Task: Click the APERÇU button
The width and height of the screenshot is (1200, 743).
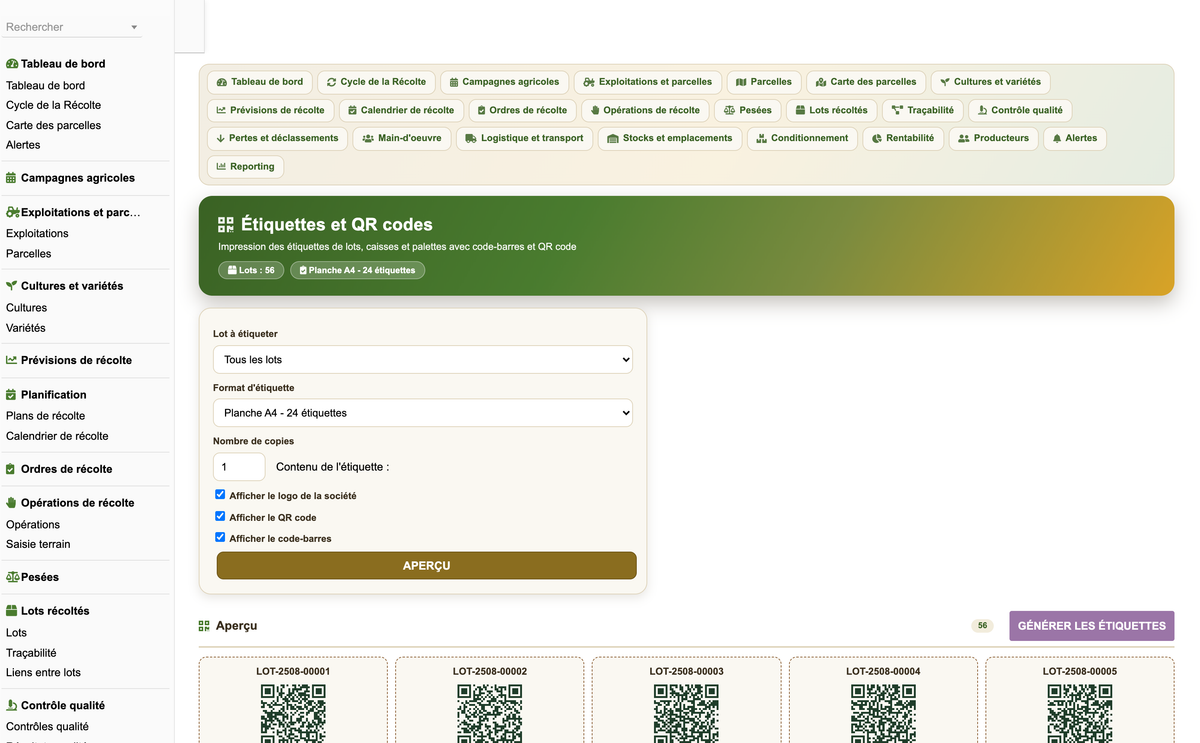Action: tap(427, 565)
